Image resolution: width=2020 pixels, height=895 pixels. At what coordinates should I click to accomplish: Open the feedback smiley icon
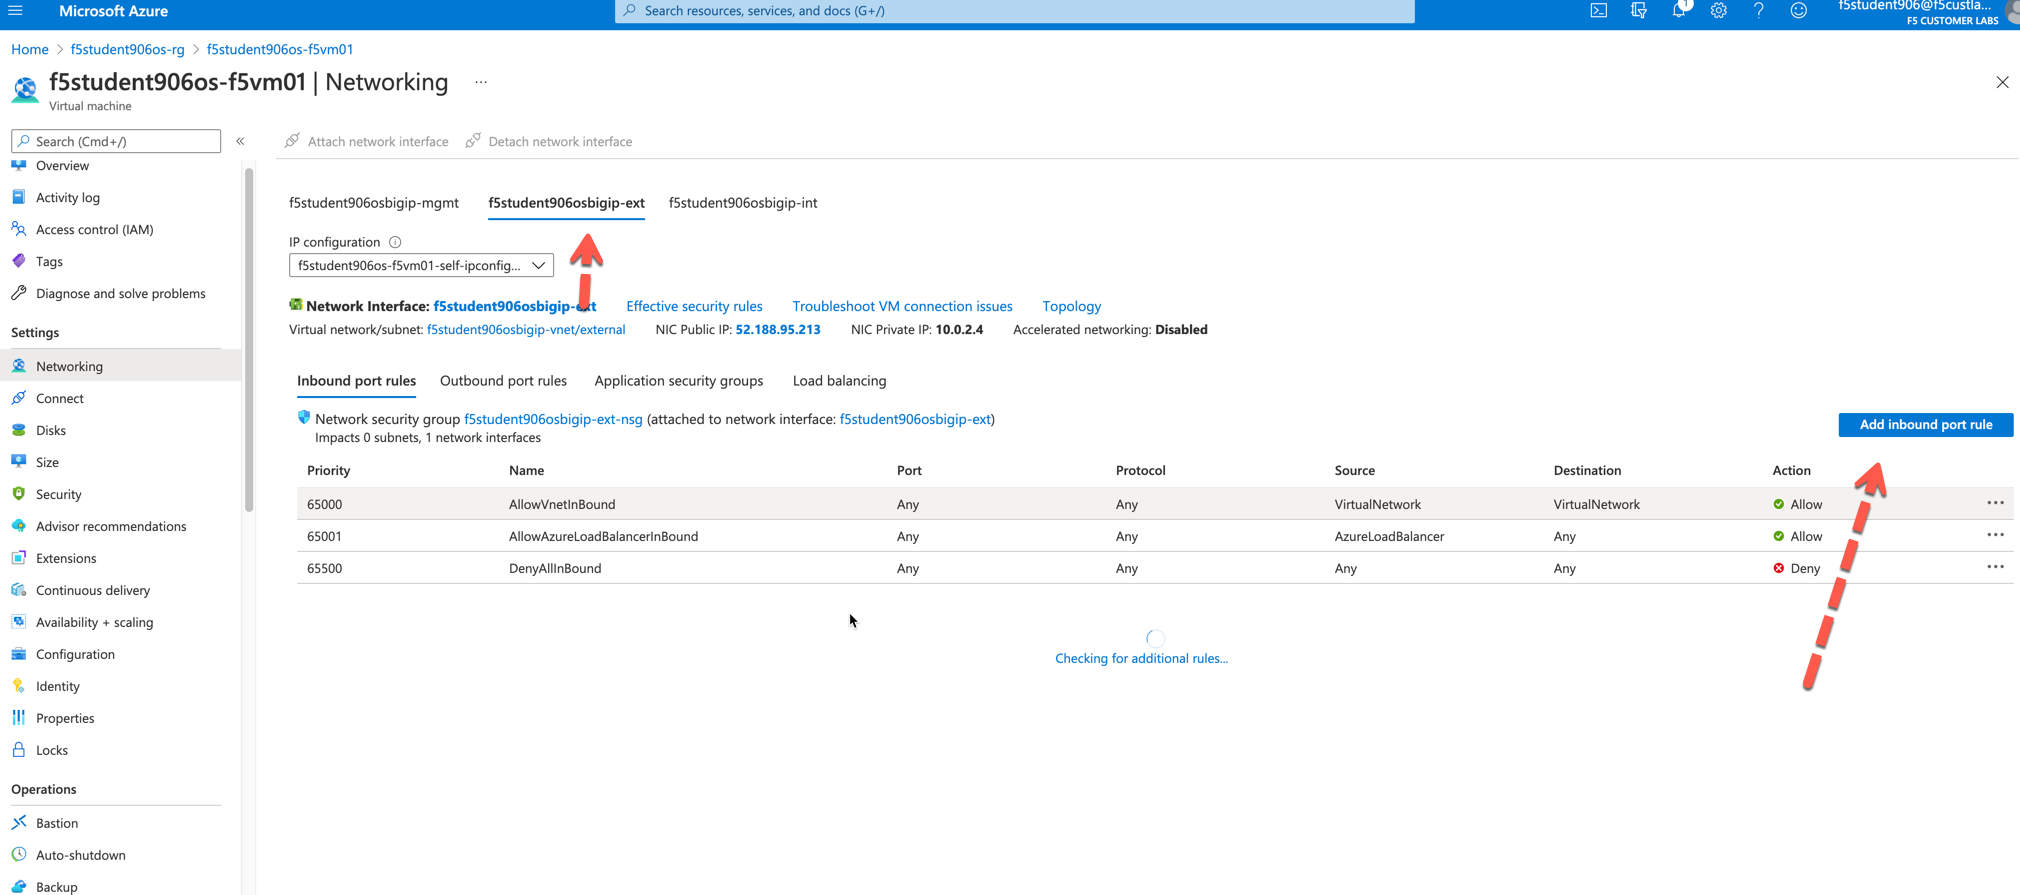[x=1799, y=11]
